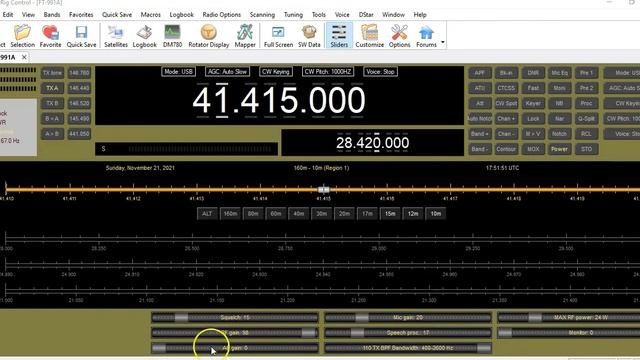Launch Logbook from the toolbar
The width and height of the screenshot is (640, 360).
(x=144, y=36)
